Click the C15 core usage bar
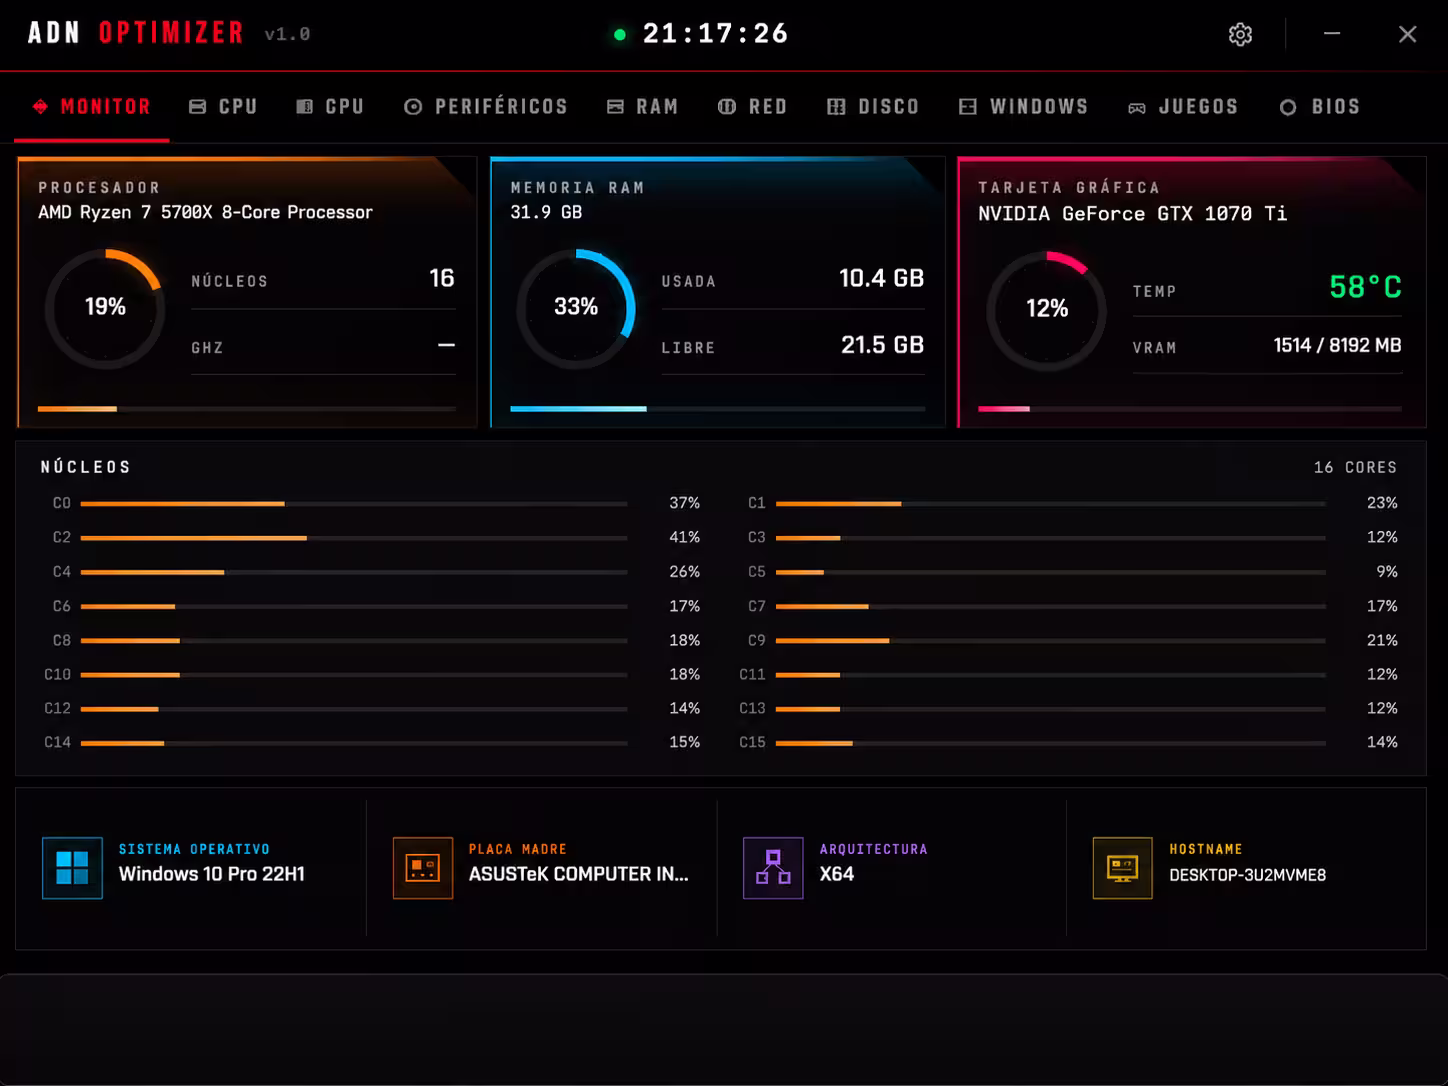The height and width of the screenshot is (1086, 1448). tap(1051, 743)
